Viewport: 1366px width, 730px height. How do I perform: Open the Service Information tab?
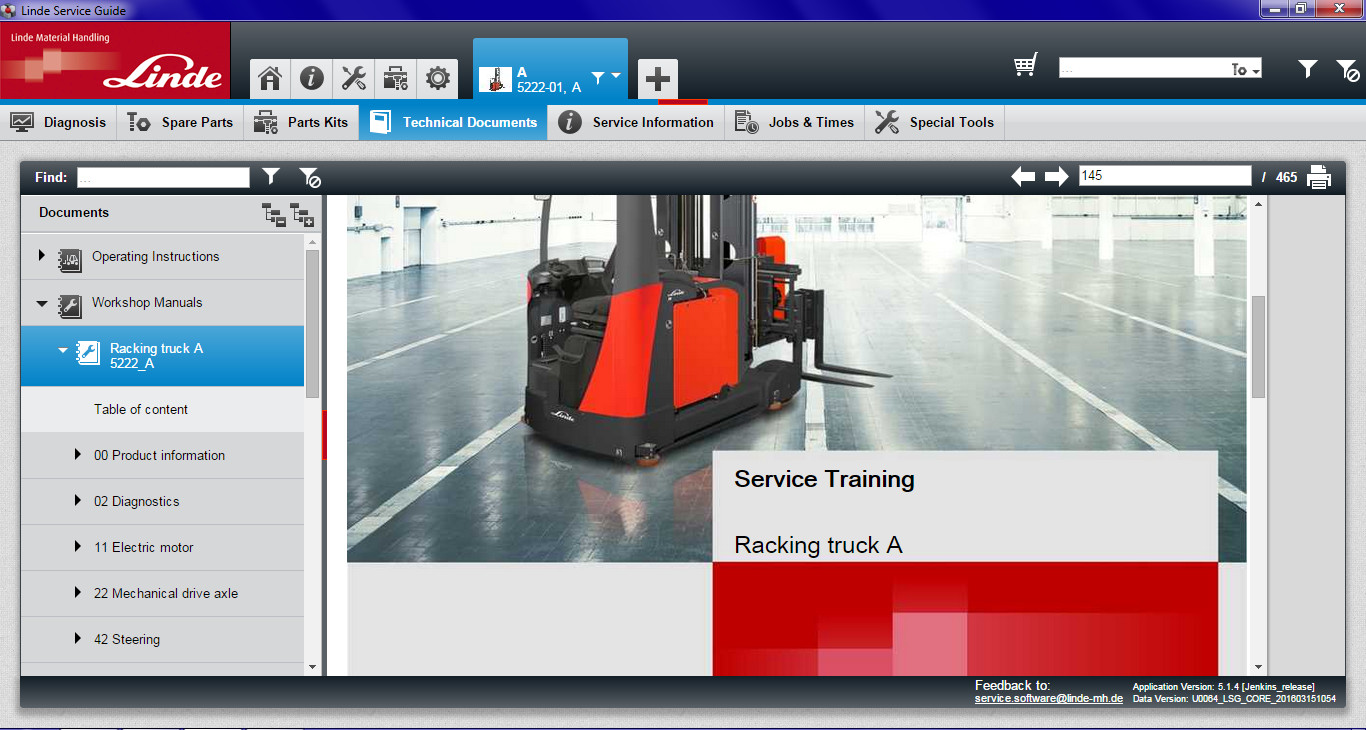point(636,122)
